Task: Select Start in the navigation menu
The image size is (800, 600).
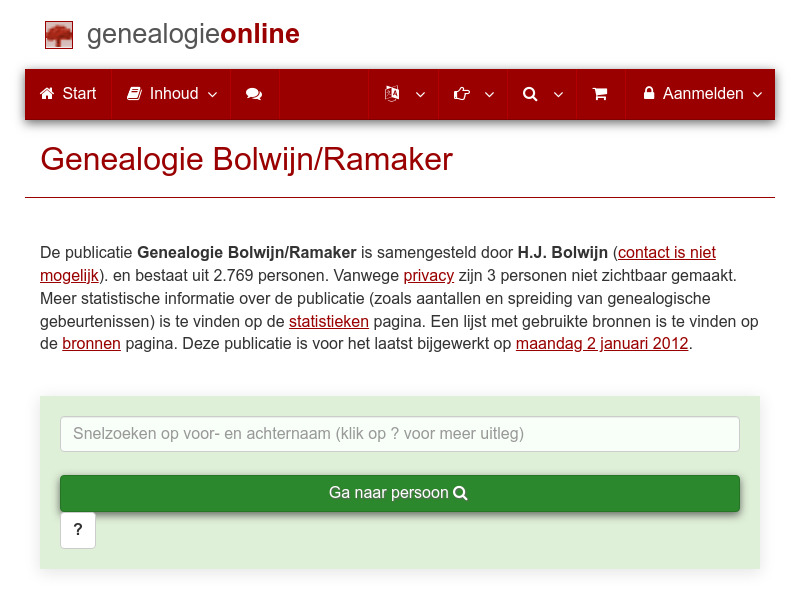Action: [67, 94]
